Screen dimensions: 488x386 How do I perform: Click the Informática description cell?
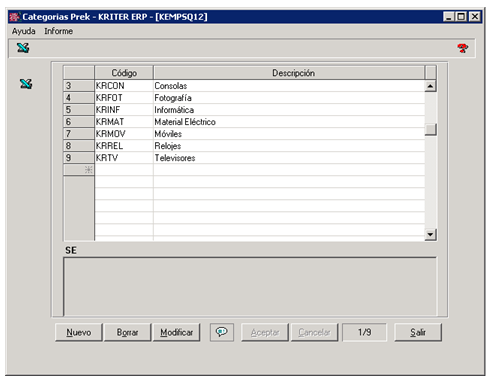tap(289, 110)
